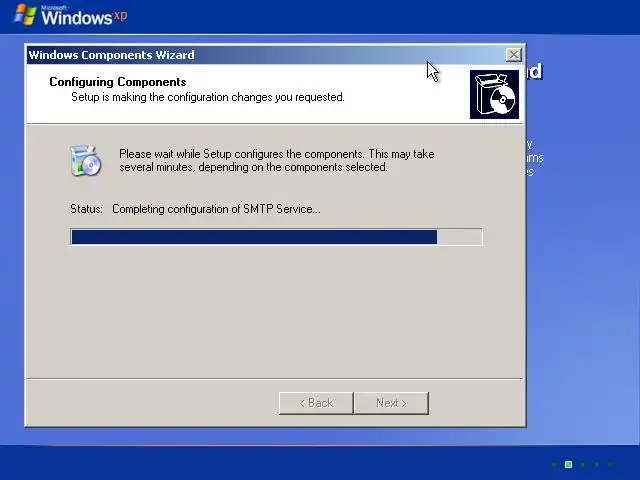The width and height of the screenshot is (640, 480).
Task: Click the setup components icon beside wait message
Action: [85, 160]
